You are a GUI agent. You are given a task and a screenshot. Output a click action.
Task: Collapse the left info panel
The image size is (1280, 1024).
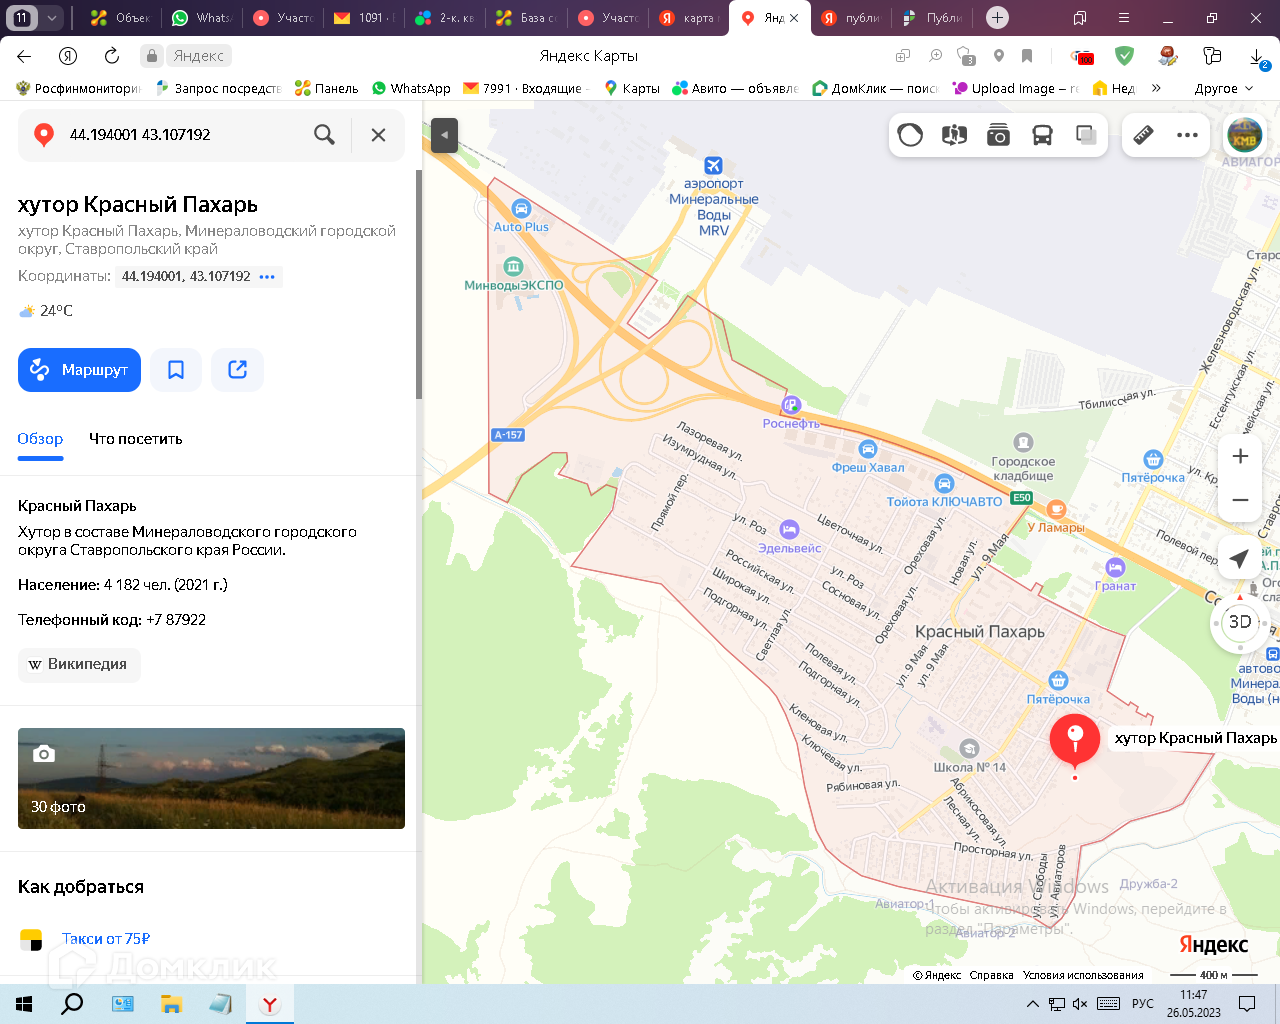pos(444,135)
